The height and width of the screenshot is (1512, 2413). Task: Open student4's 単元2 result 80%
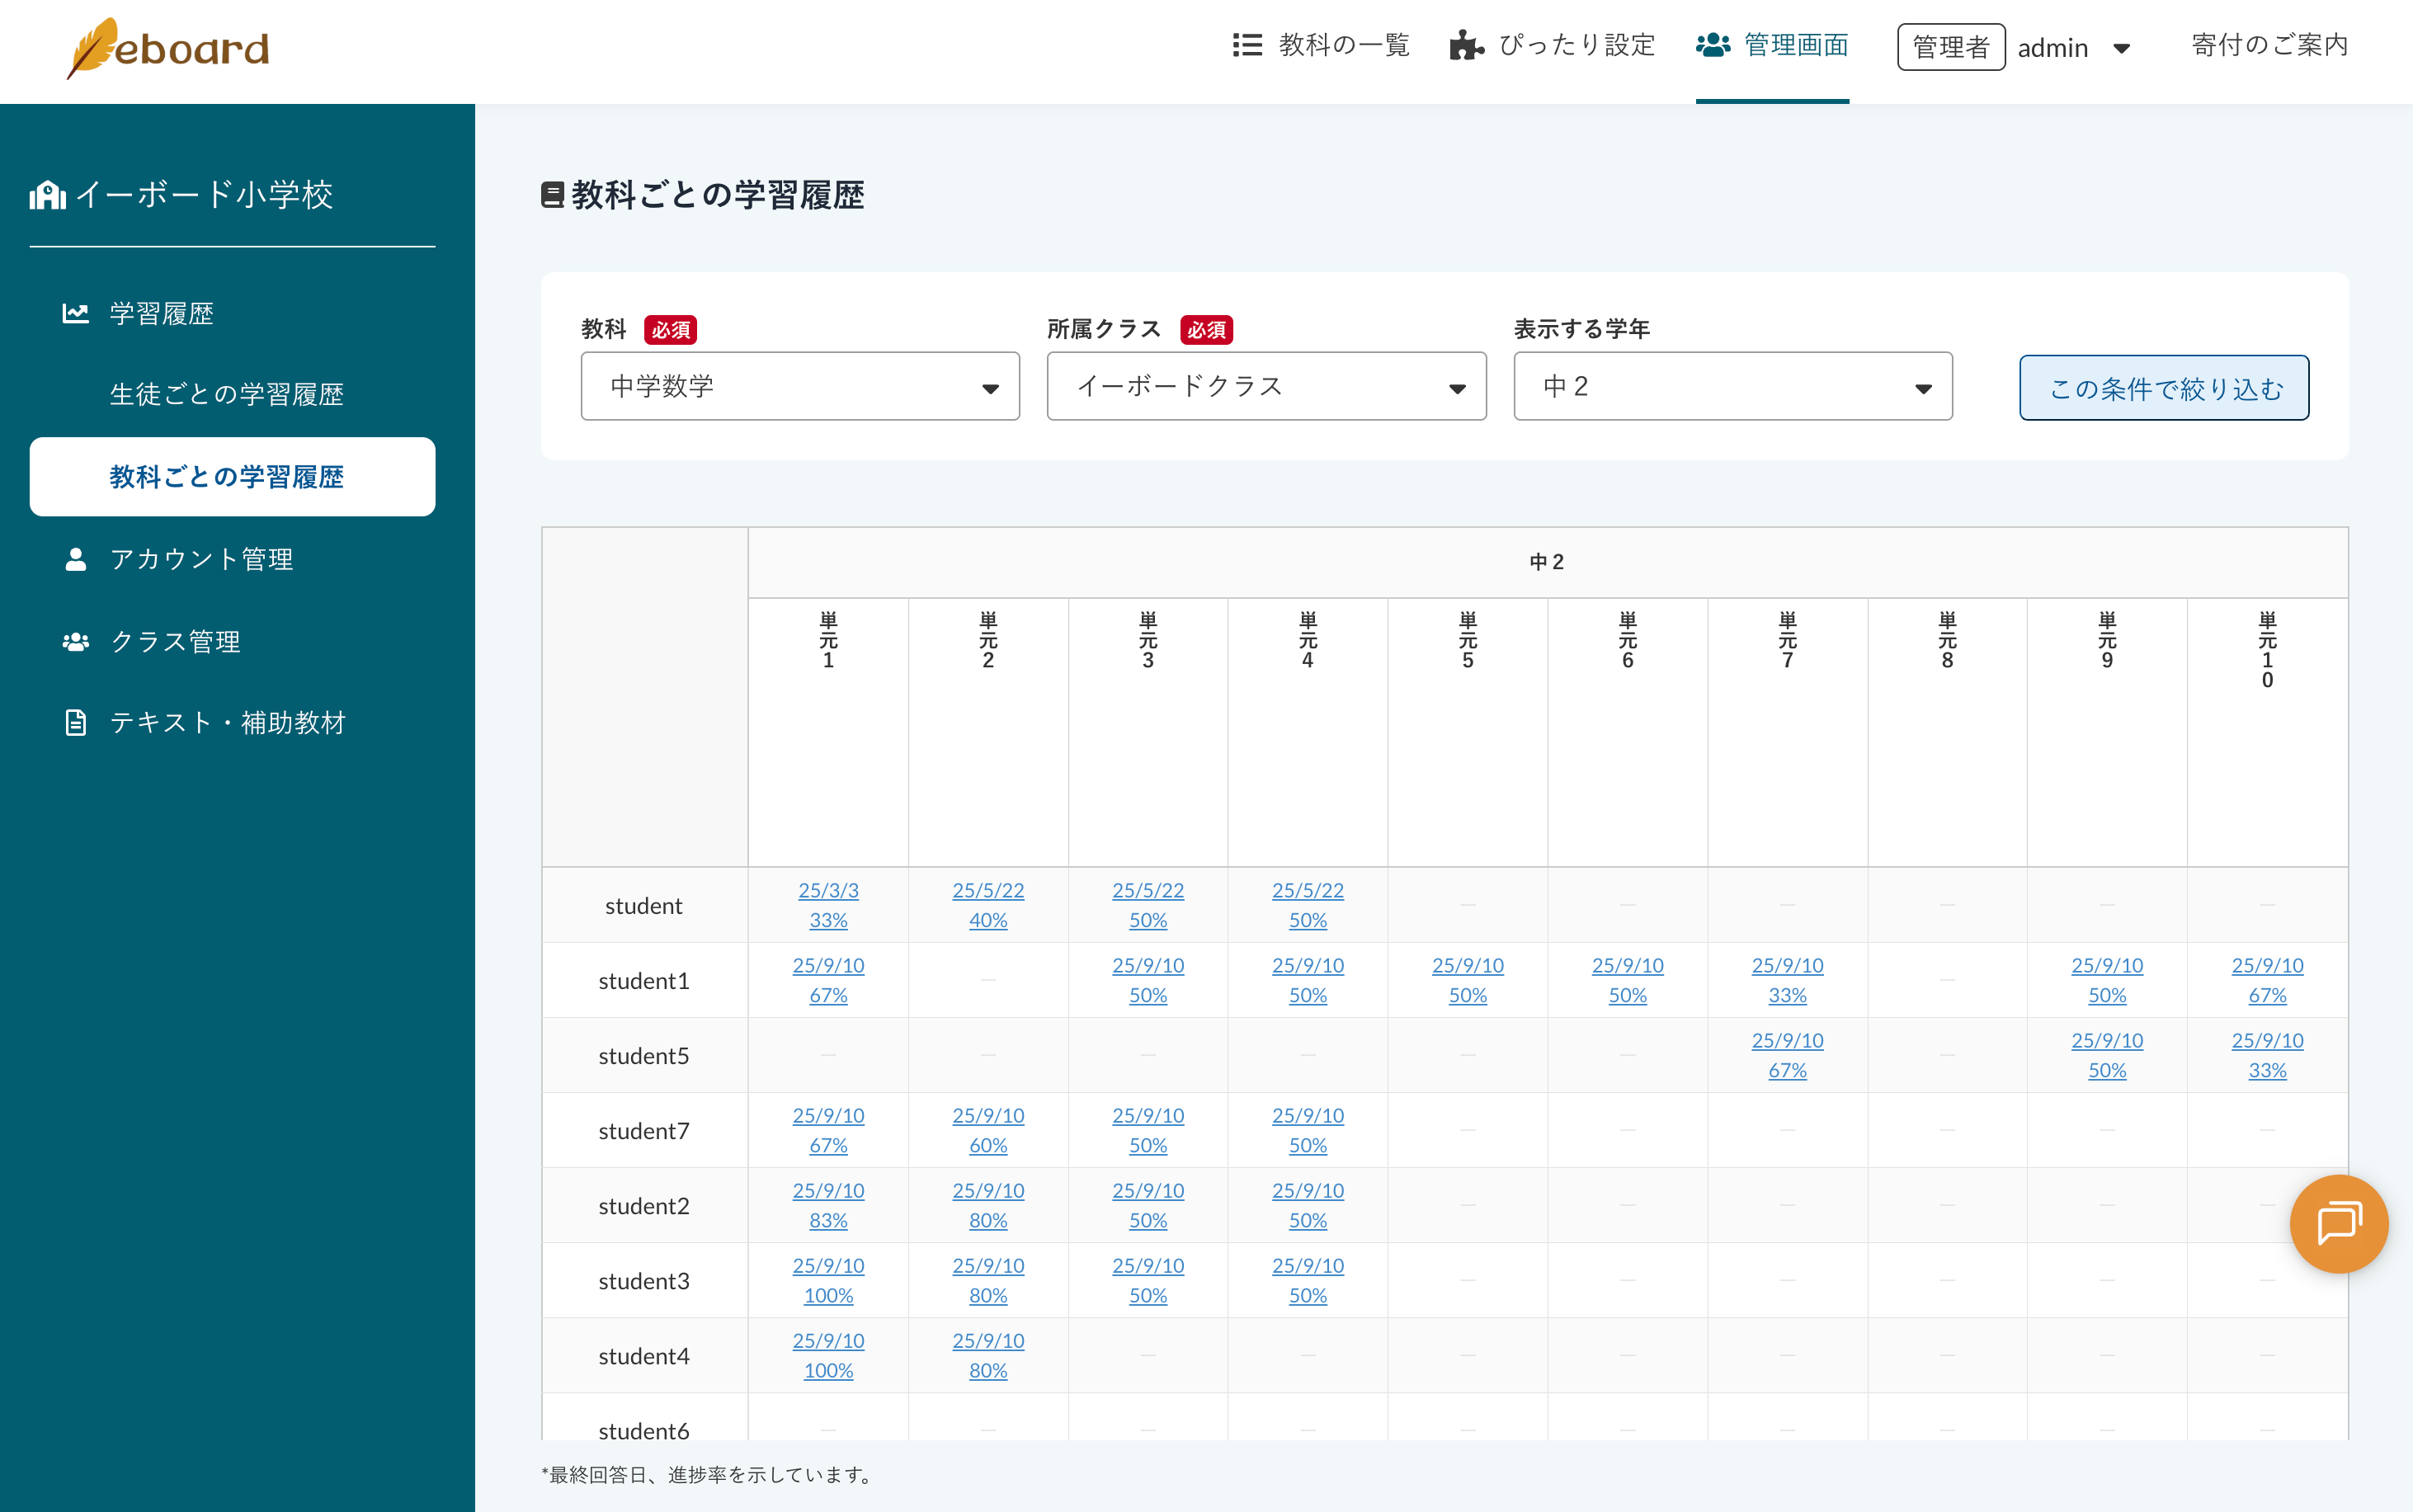988,1355
